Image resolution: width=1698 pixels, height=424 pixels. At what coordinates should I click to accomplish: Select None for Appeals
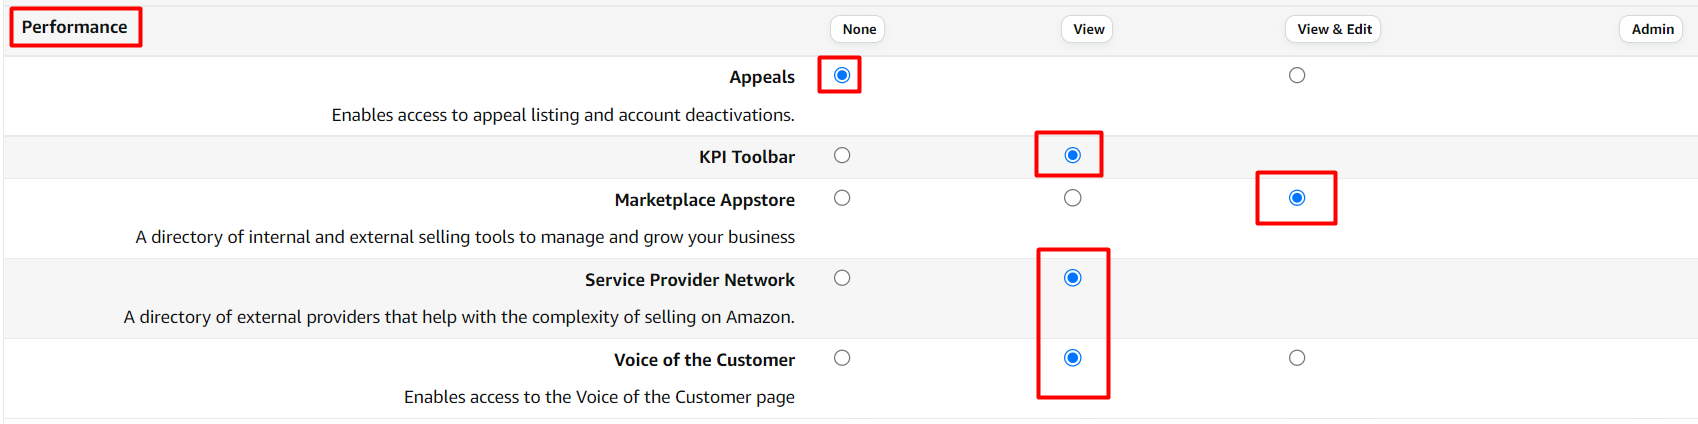pyautogui.click(x=842, y=75)
